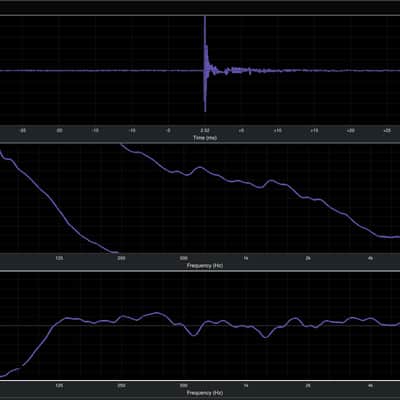The image size is (400, 400).
Task: Click the -10 tick on the time axis
Action: [132, 131]
